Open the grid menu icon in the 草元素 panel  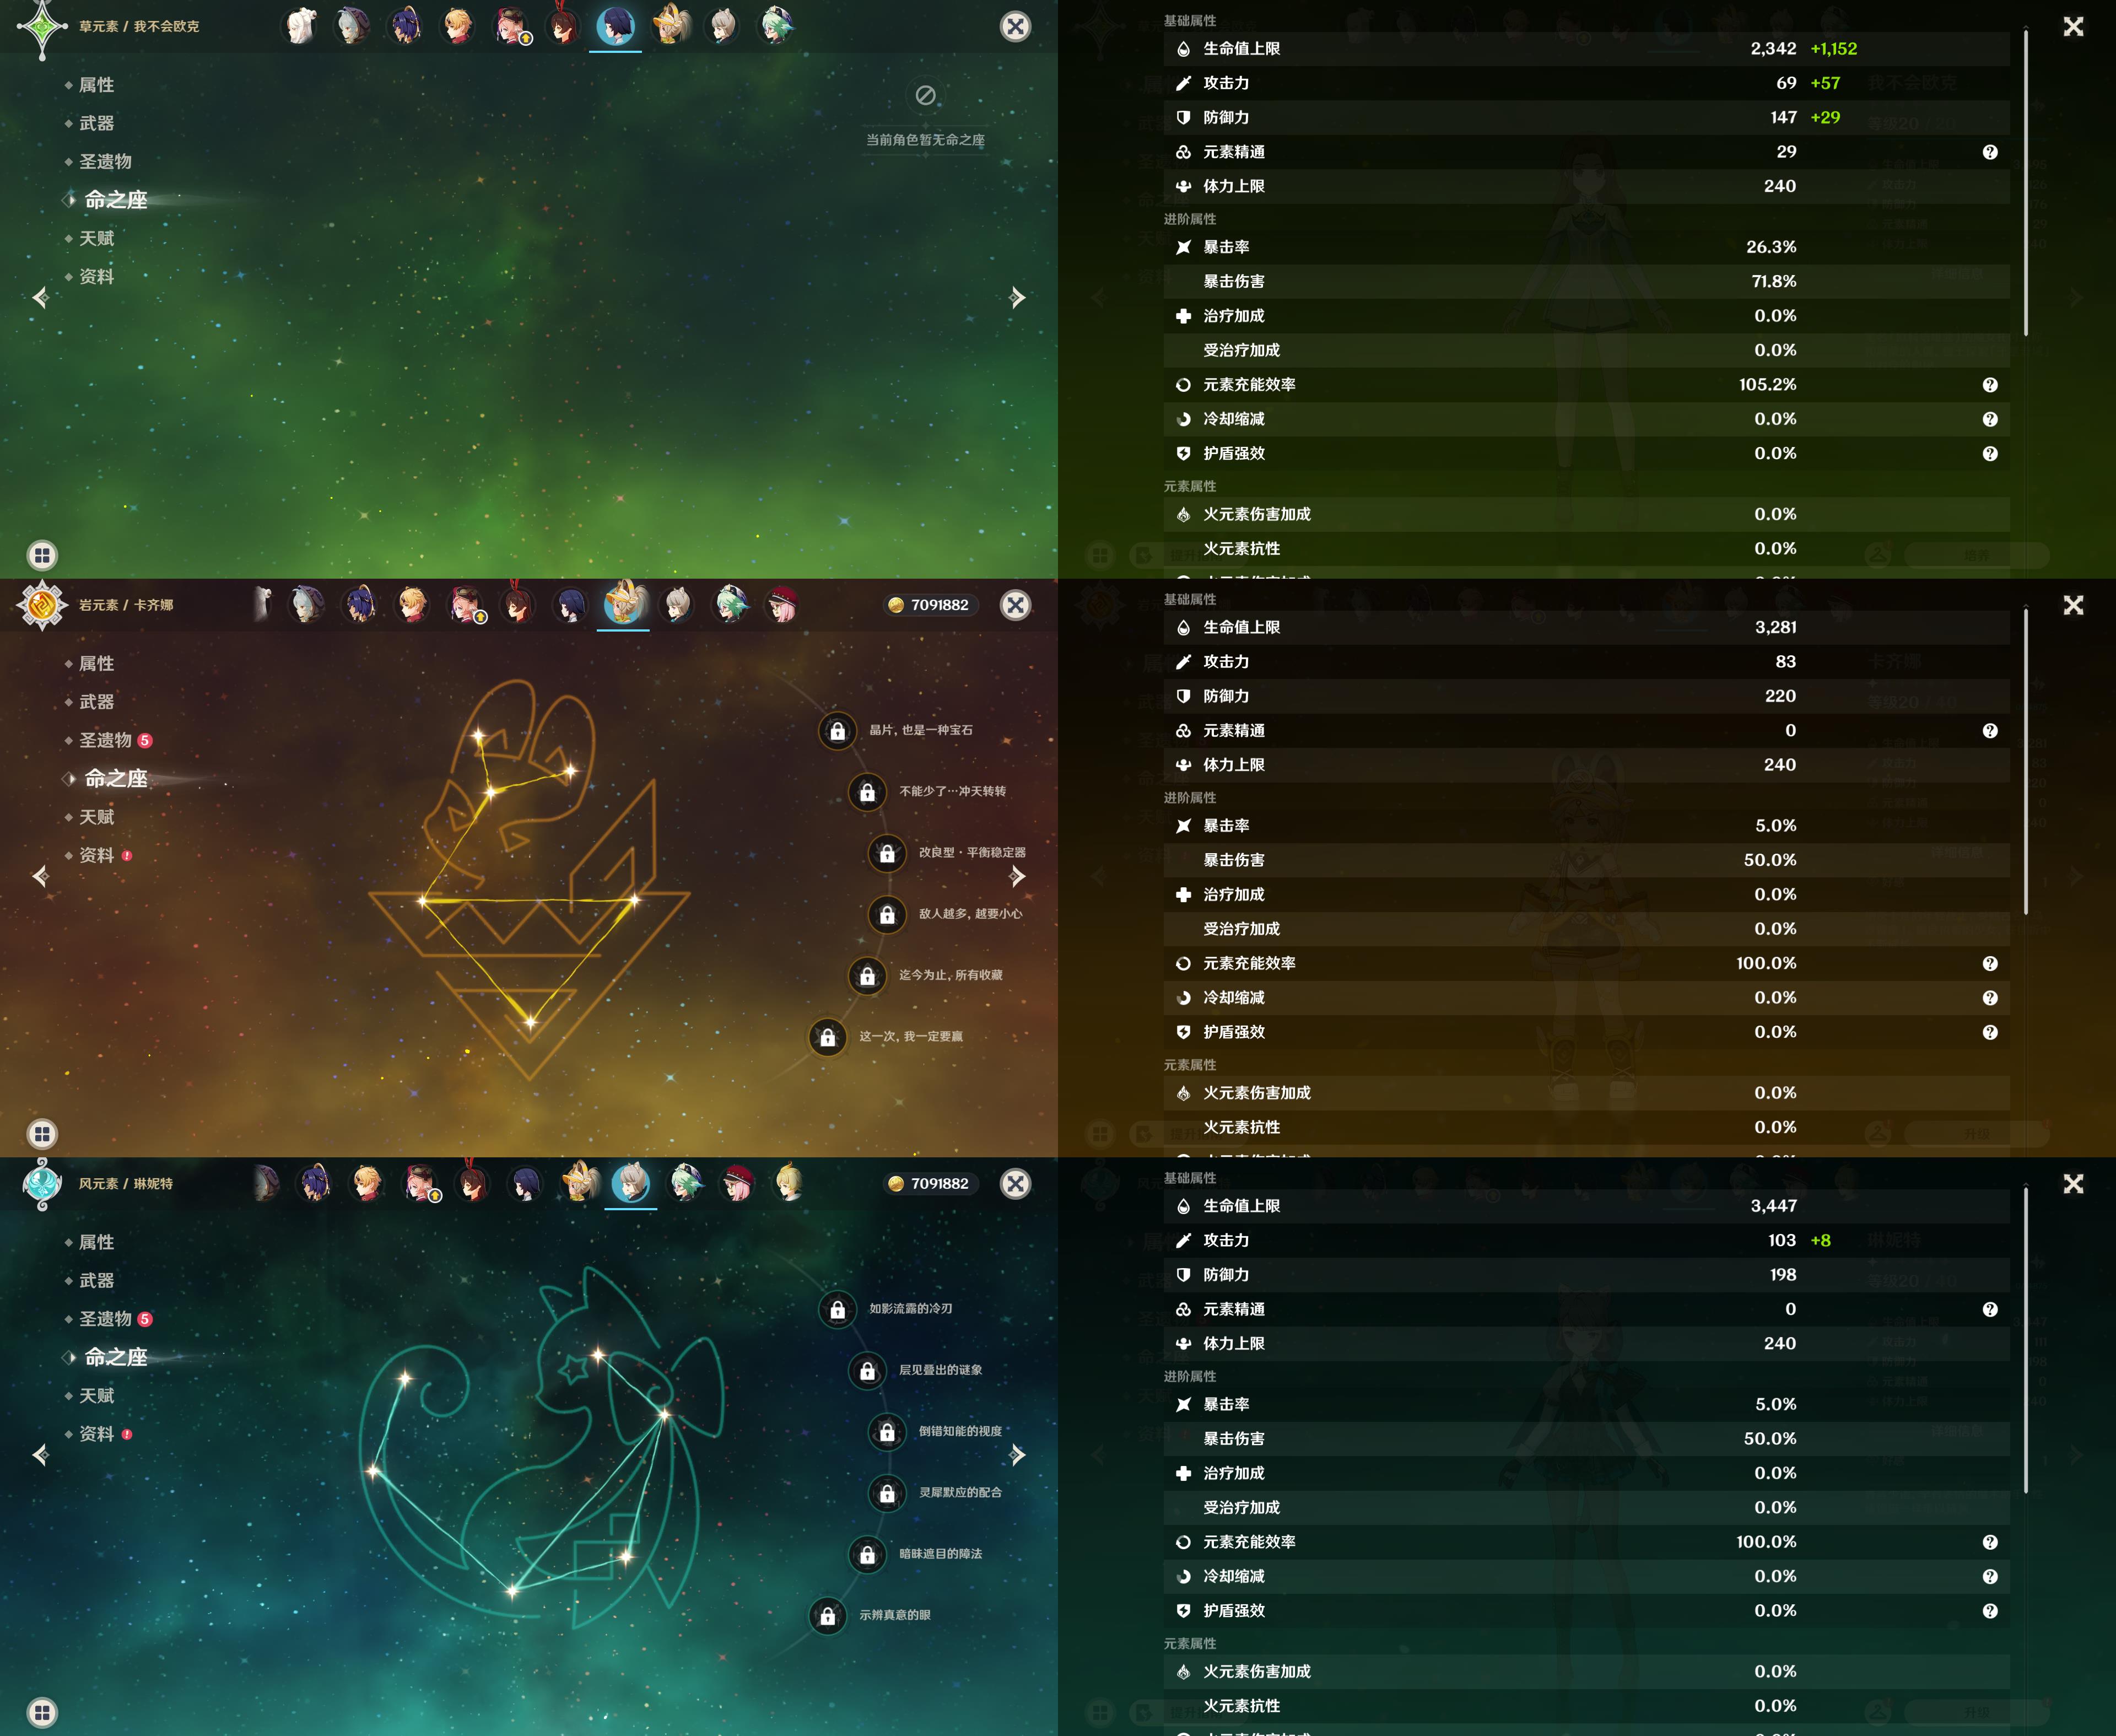(42, 555)
